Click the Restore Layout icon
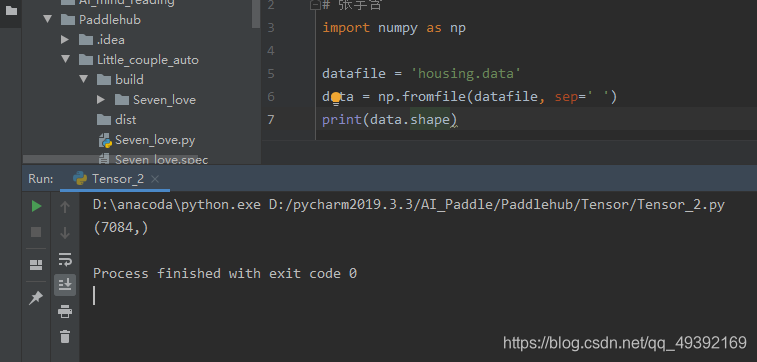 (x=36, y=265)
